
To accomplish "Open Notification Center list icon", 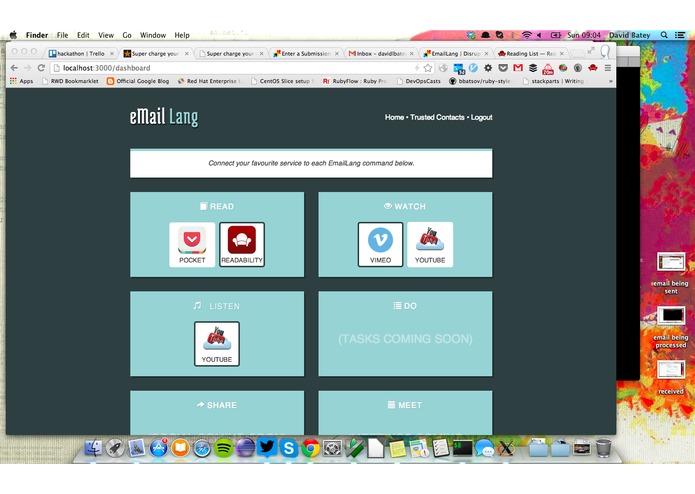I will pyautogui.click(x=680, y=35).
